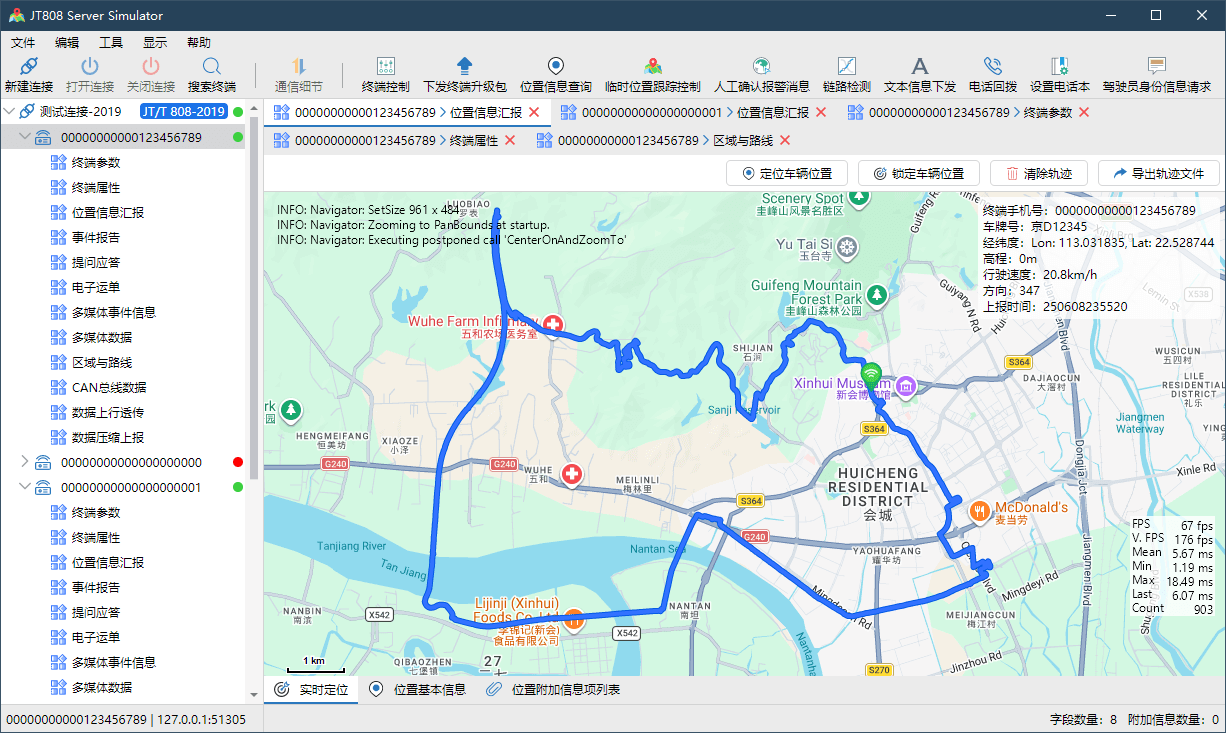Collapse the 测试连接-2019 tree node

tap(10, 112)
